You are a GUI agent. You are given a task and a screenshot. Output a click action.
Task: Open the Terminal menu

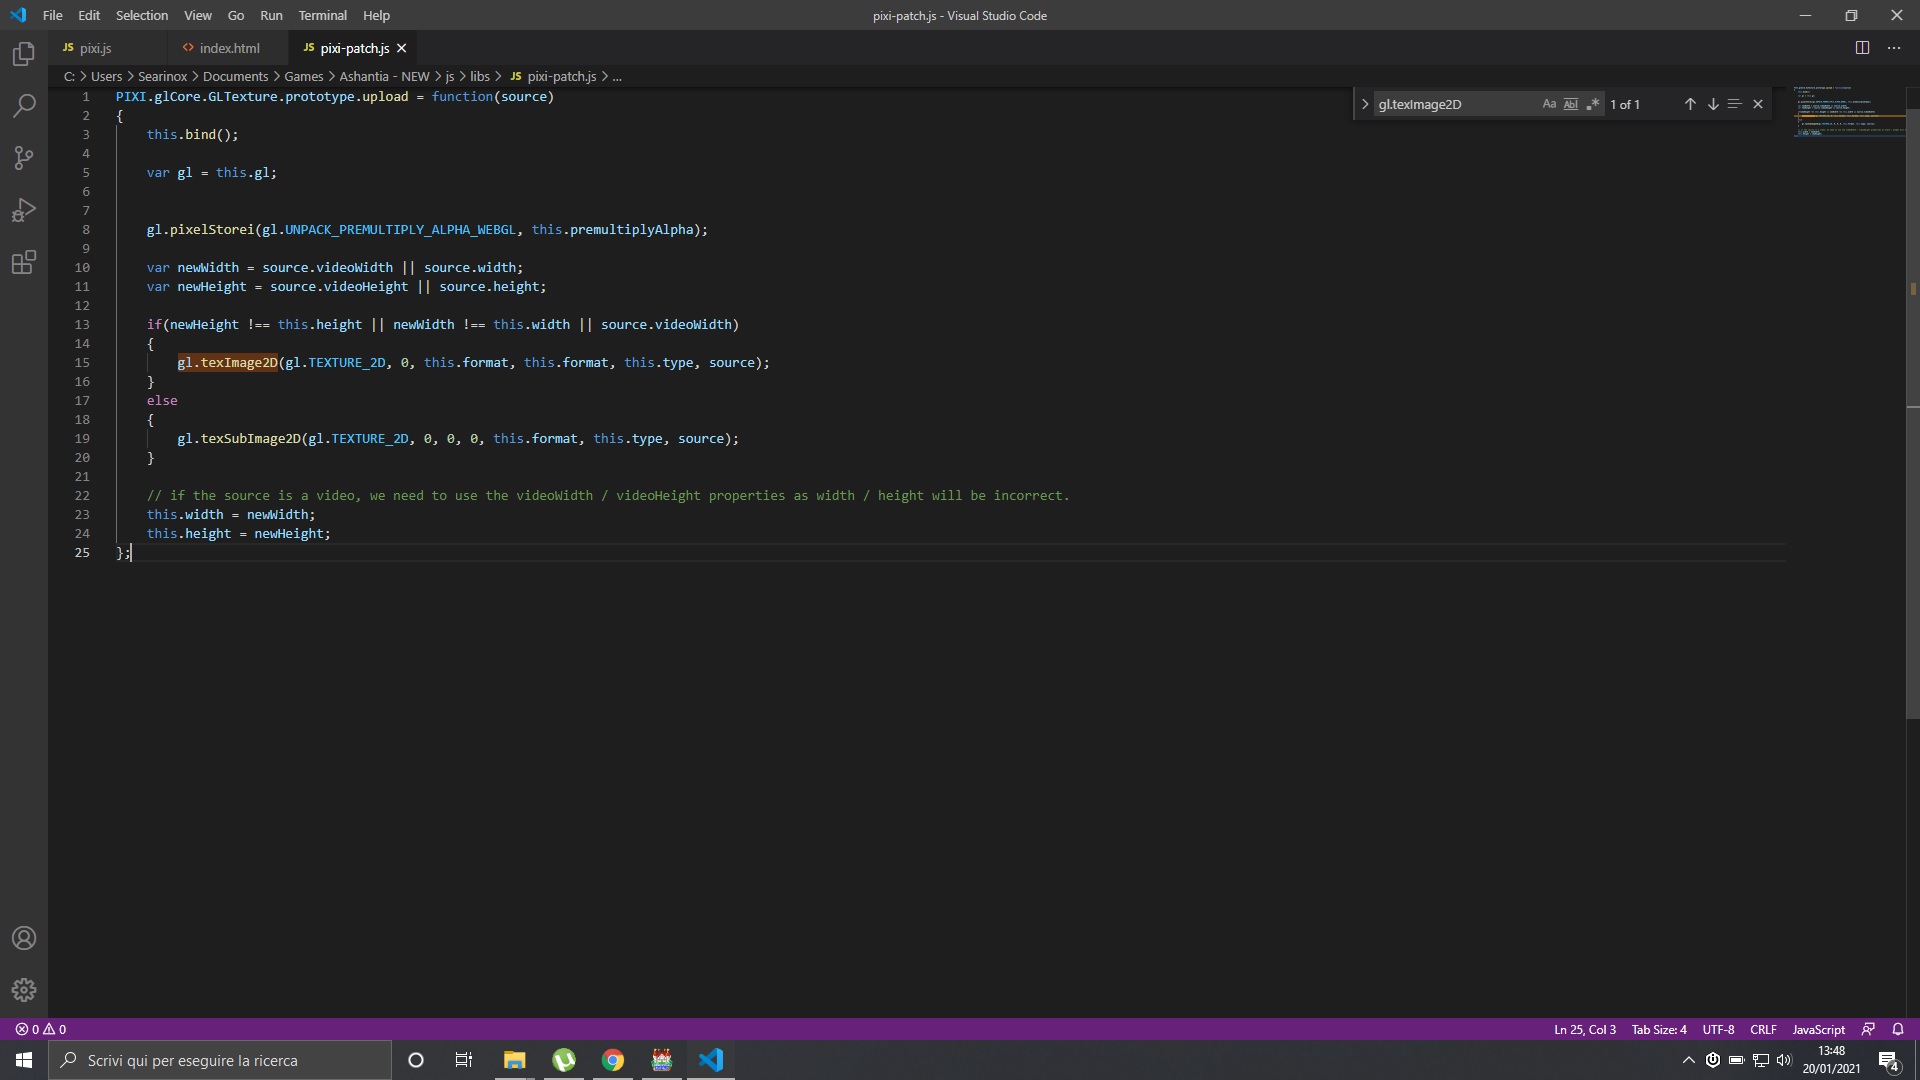coord(322,15)
